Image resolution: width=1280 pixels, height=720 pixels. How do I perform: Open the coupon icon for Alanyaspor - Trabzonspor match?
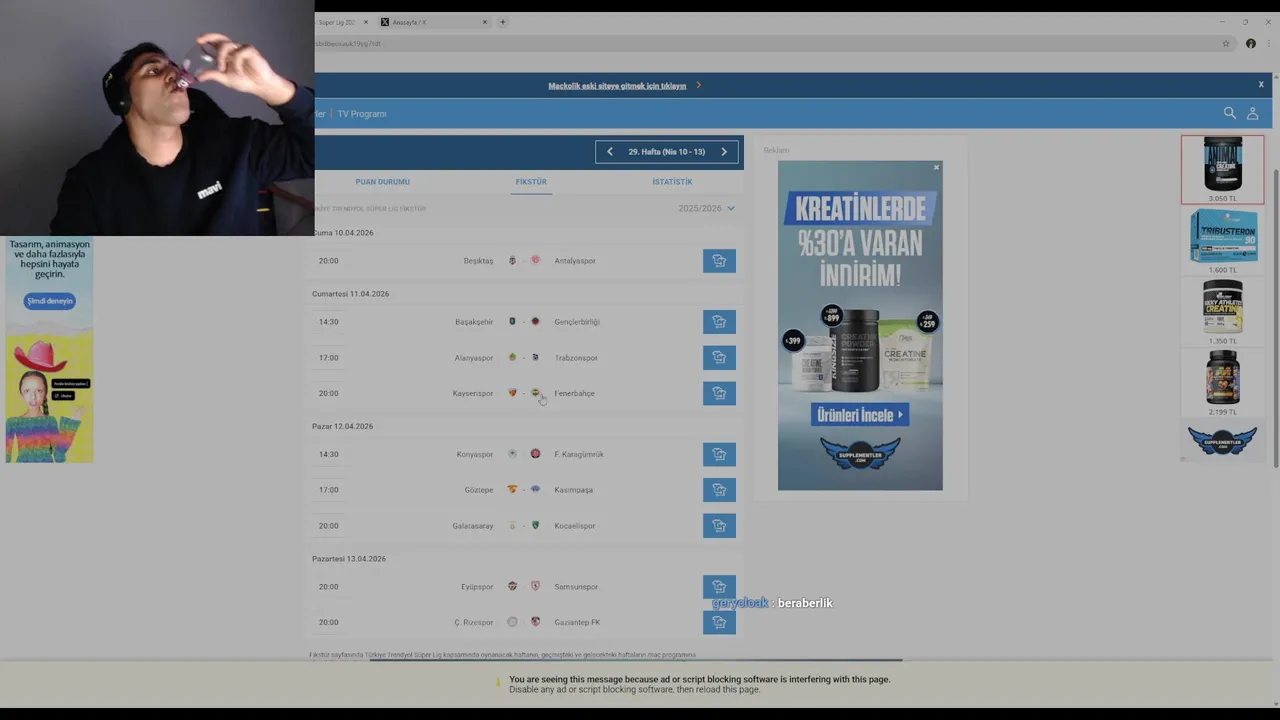coord(719,358)
